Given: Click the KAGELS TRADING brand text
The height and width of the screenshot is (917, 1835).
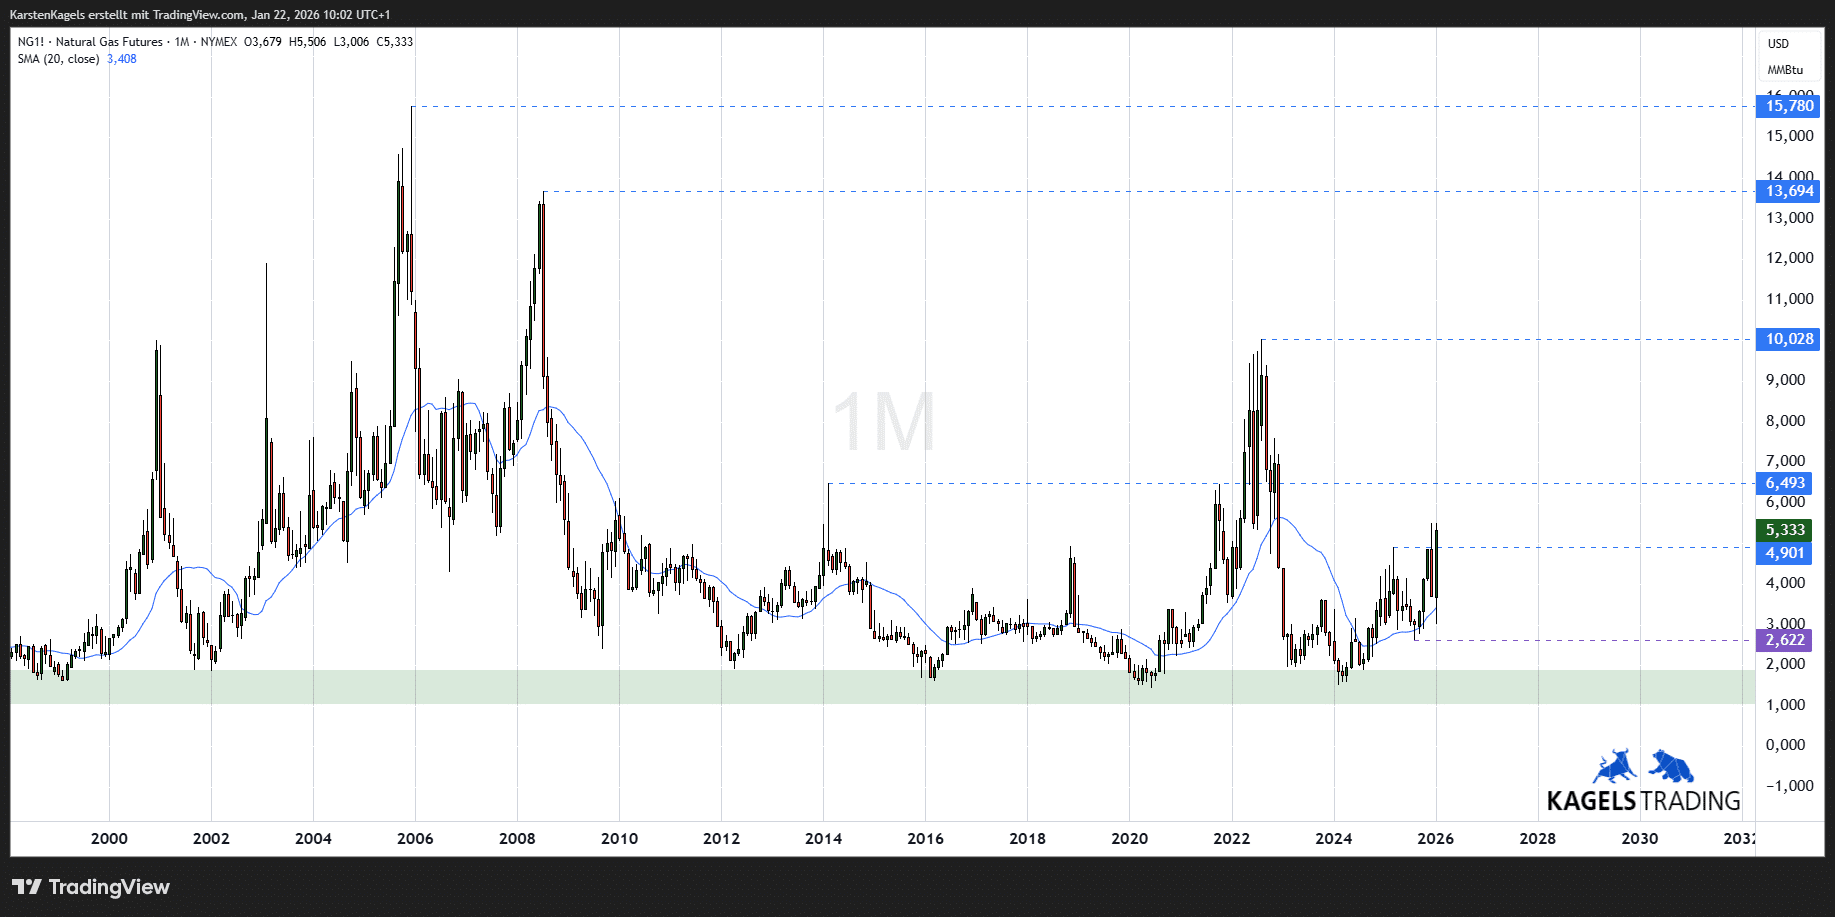Looking at the screenshot, I should (1643, 801).
